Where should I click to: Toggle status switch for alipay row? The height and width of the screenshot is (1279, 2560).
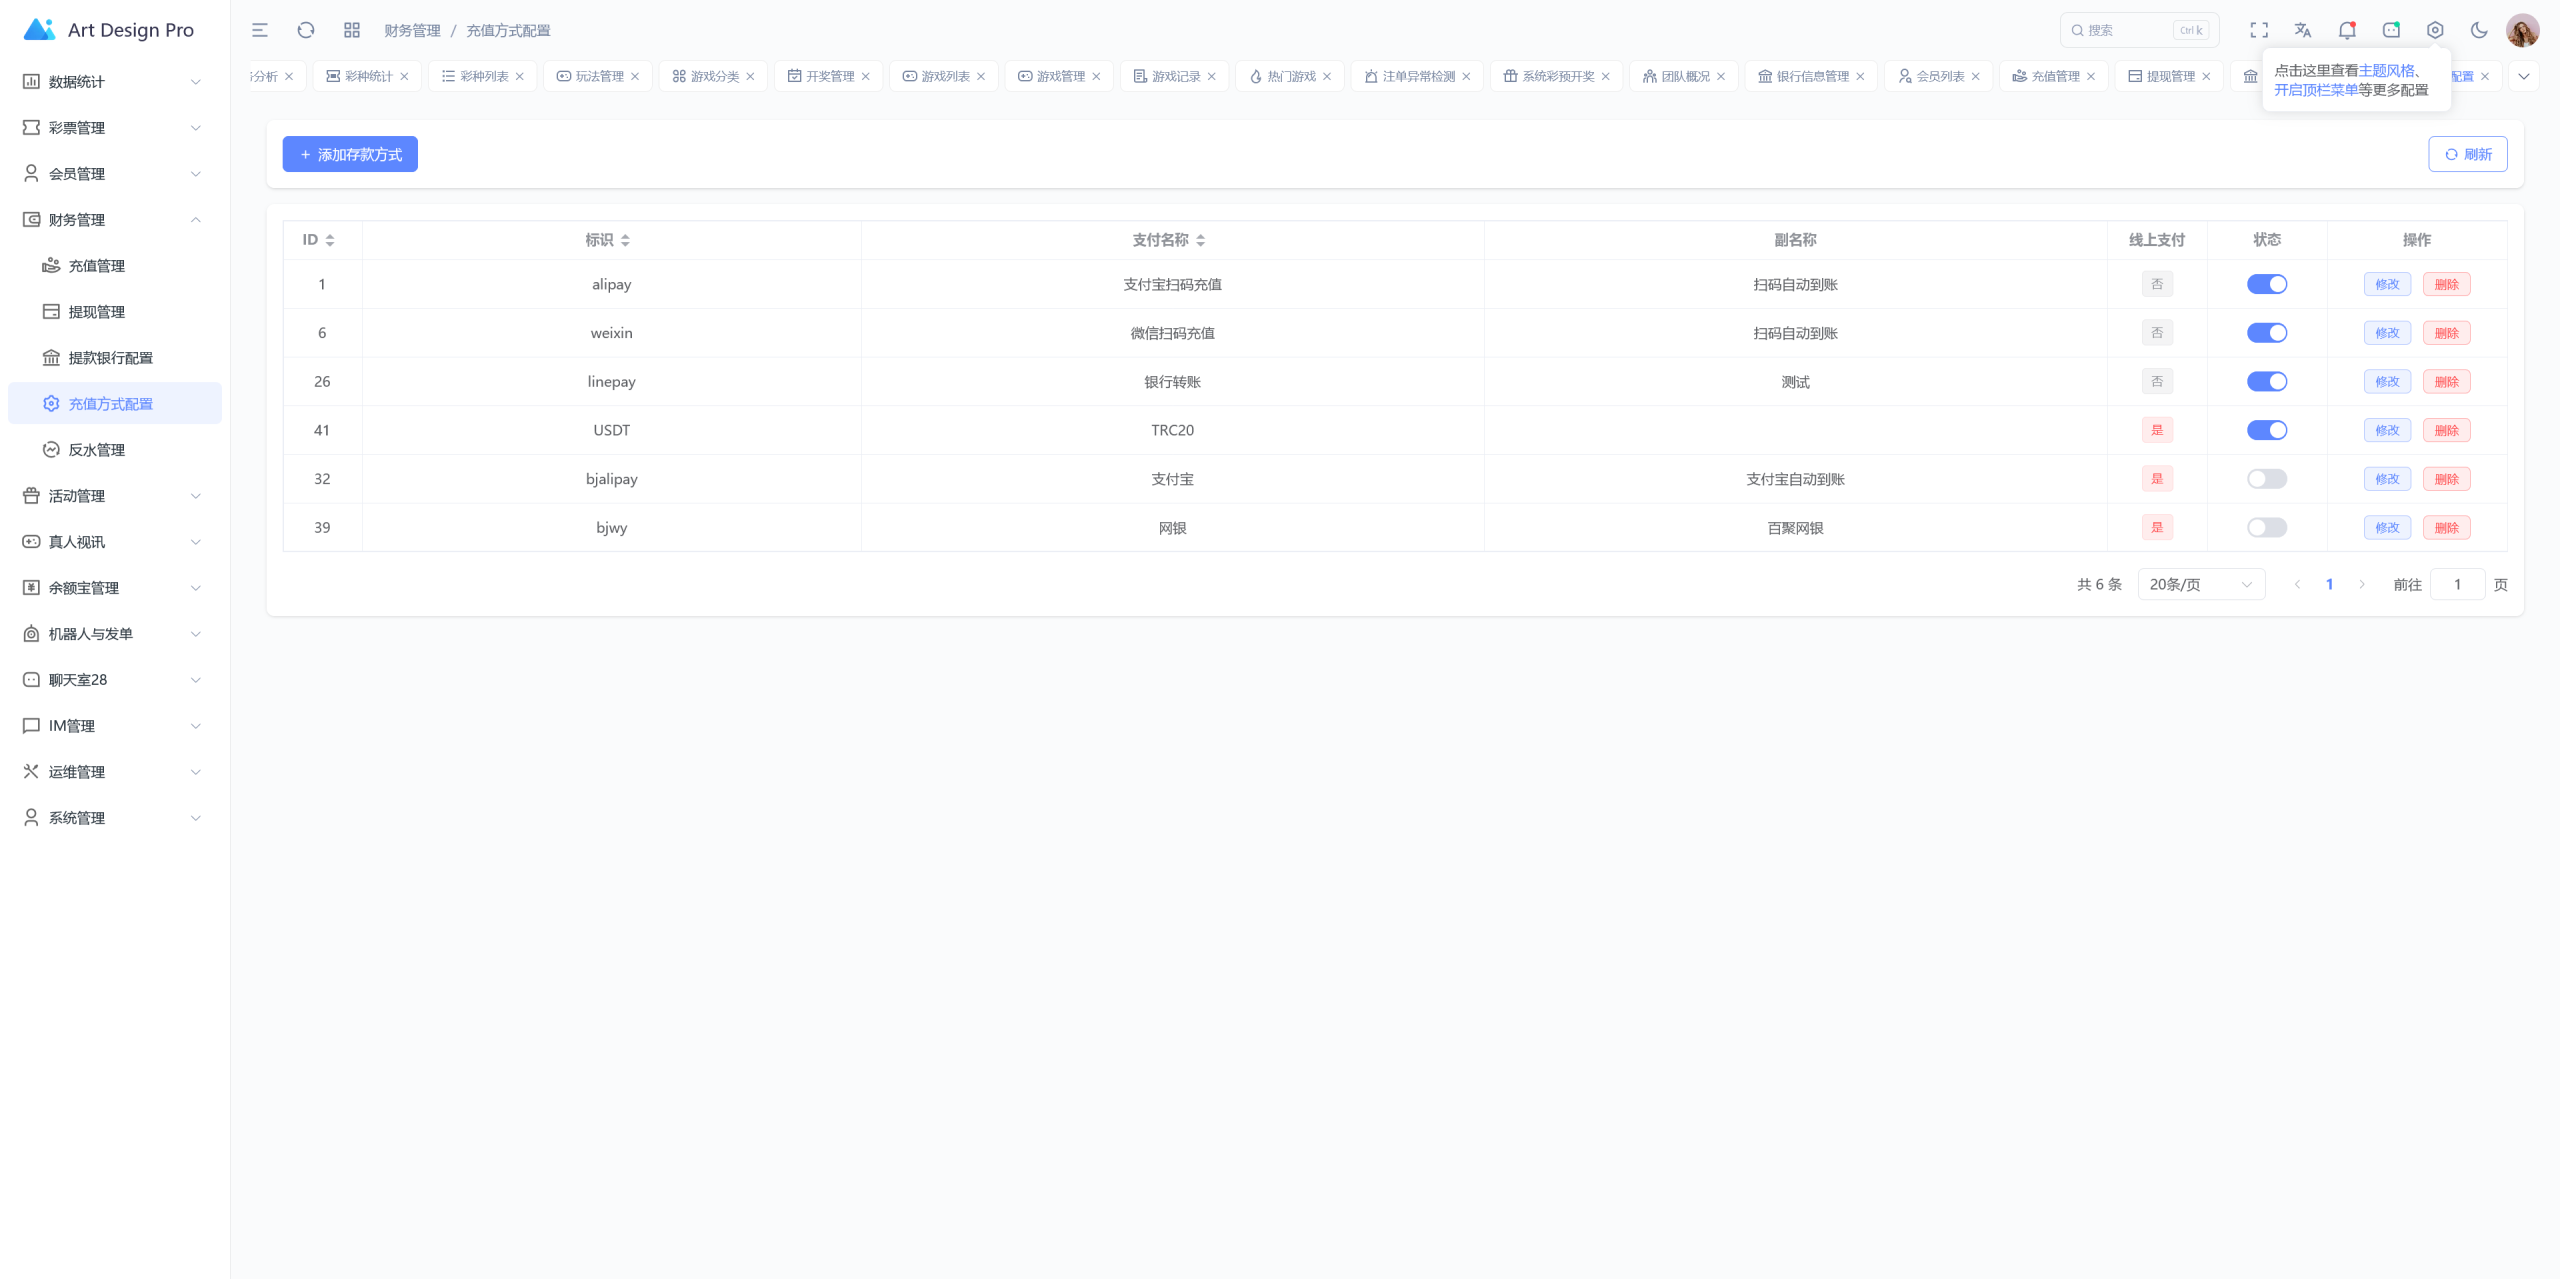(2266, 284)
